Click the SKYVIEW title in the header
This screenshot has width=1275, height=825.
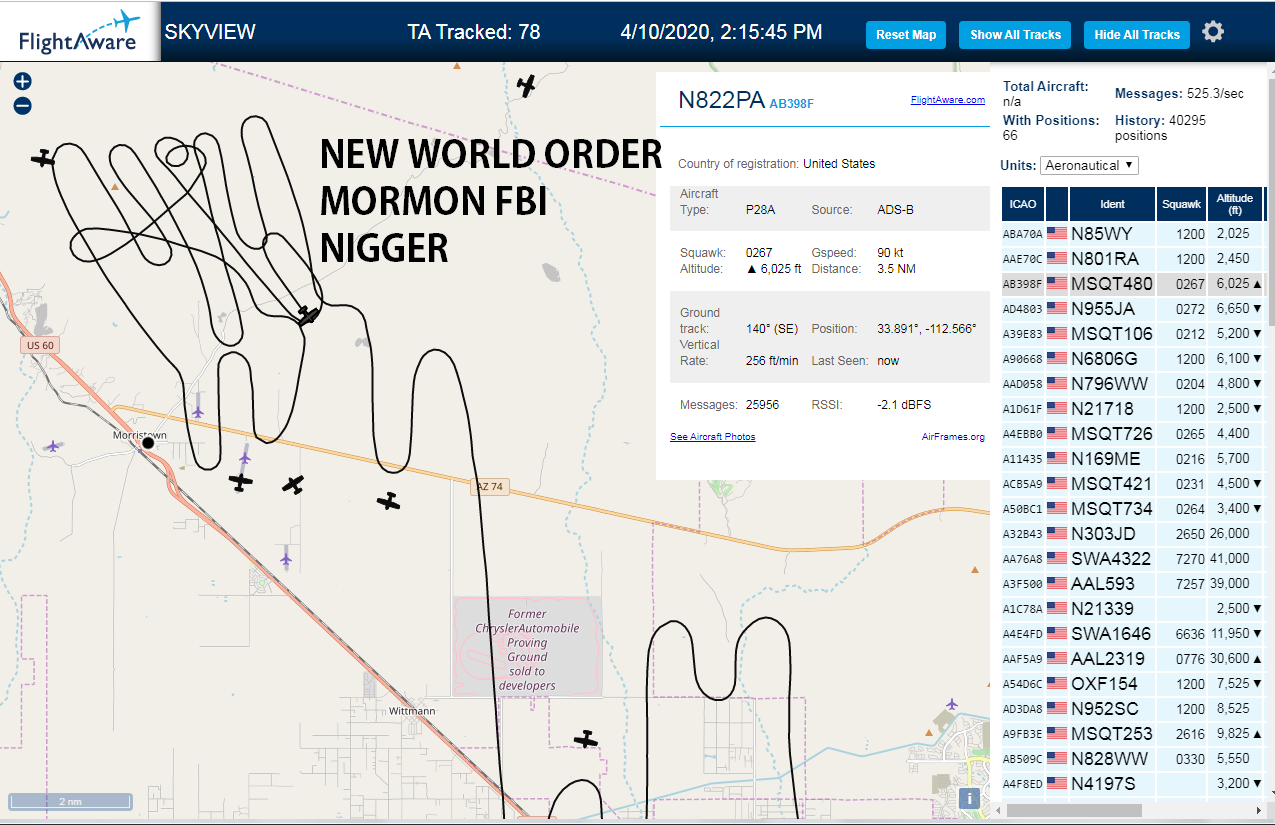[x=210, y=32]
